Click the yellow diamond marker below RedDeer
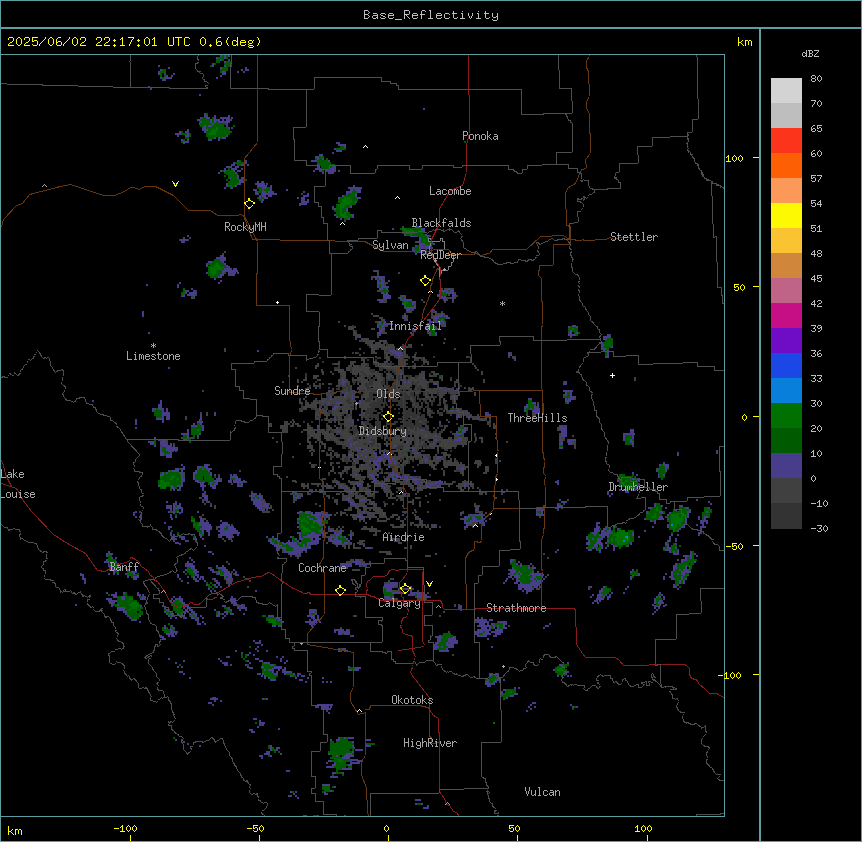This screenshot has width=862, height=842. 426,281
